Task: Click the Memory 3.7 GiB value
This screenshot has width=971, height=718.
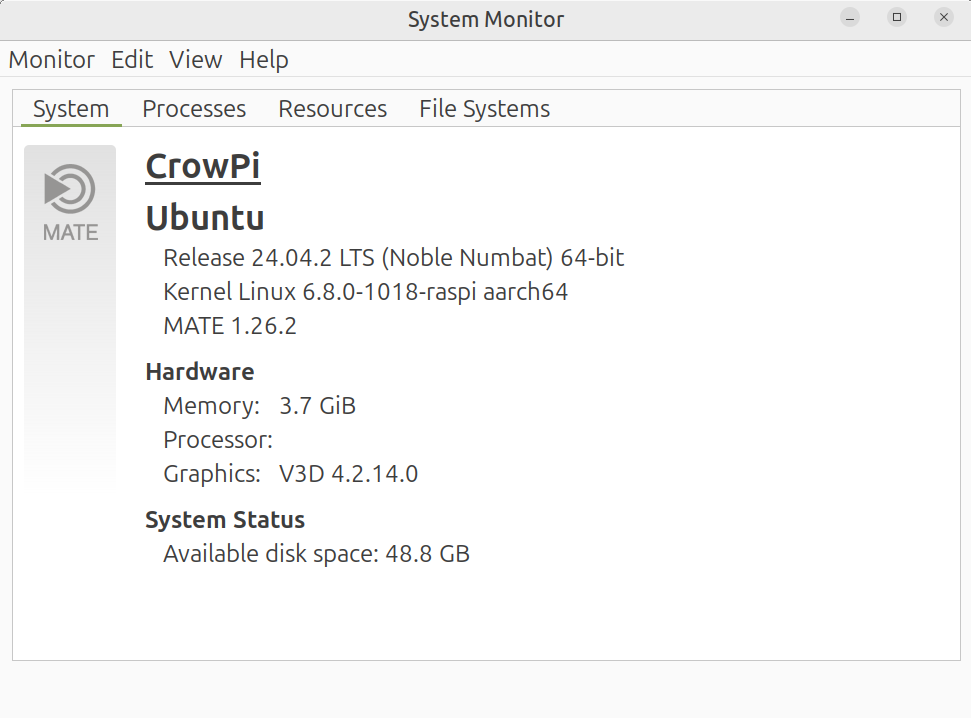Action: pyautogui.click(x=318, y=406)
